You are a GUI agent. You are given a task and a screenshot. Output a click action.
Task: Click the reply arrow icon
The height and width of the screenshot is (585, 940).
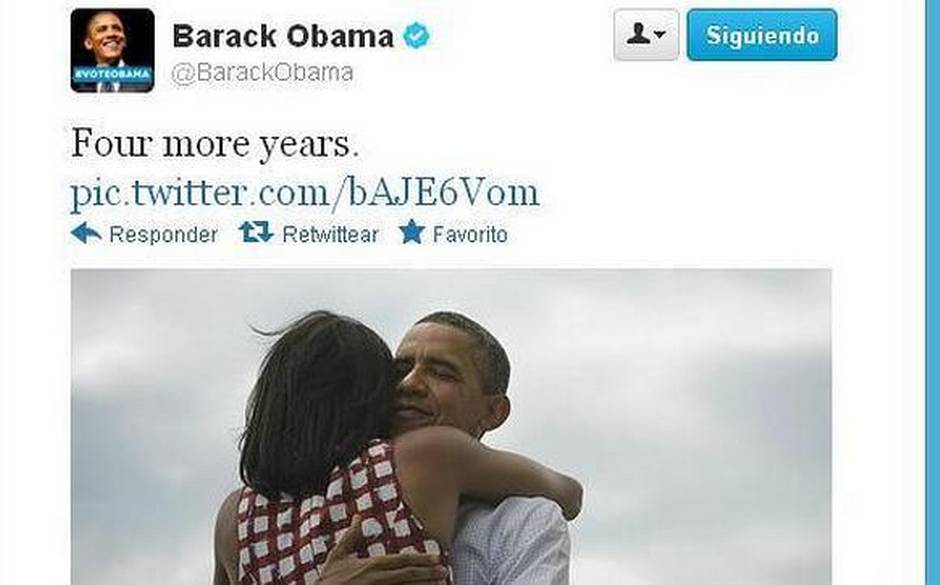(86, 233)
